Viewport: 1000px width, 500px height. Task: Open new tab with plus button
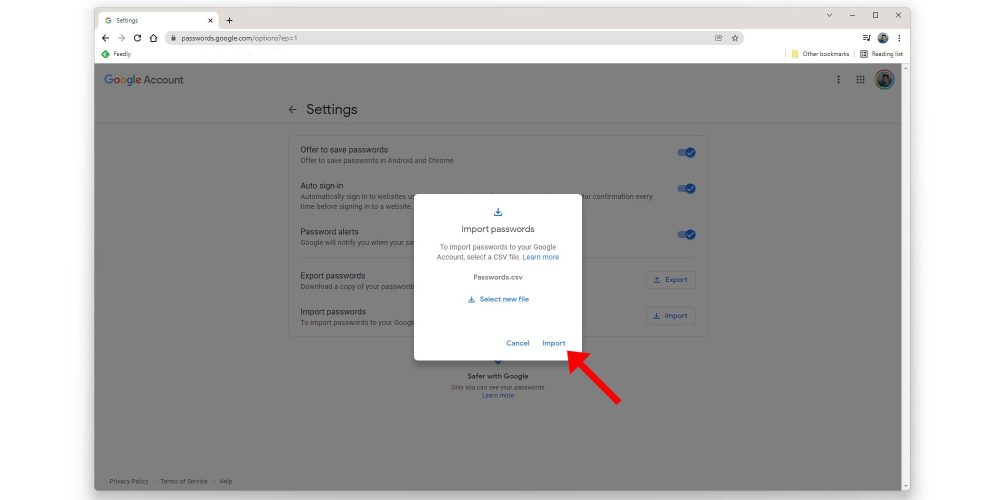click(230, 20)
